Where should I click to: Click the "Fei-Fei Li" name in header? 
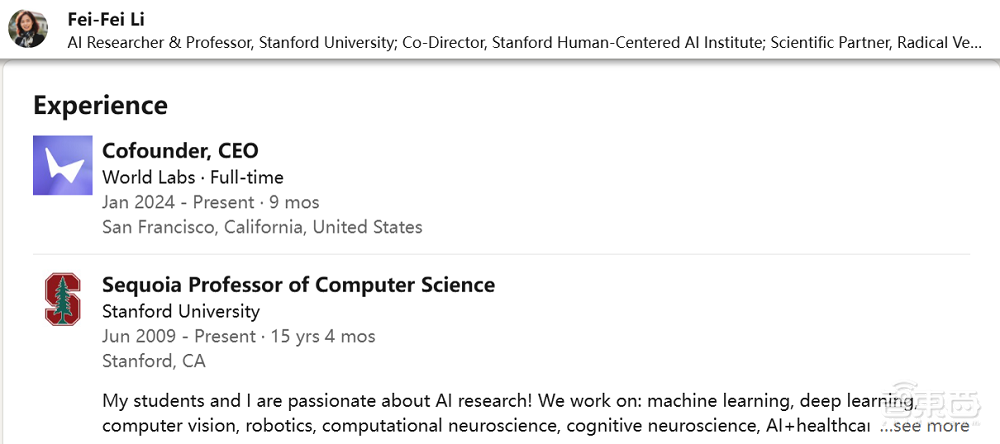[106, 19]
